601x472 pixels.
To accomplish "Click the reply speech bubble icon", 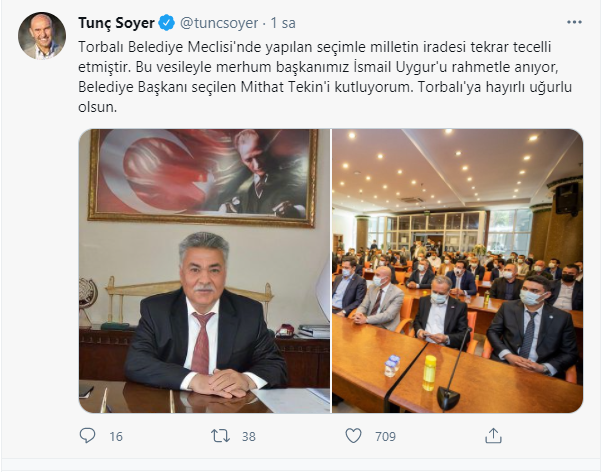I will [x=87, y=436].
